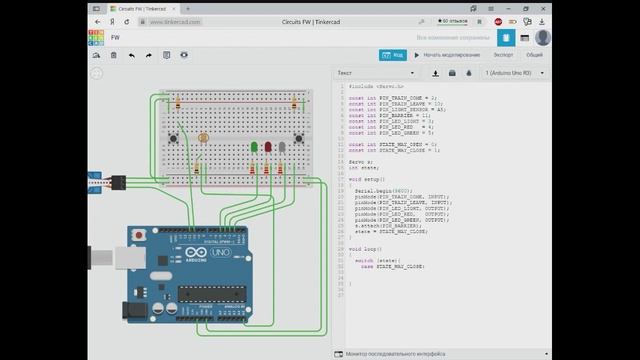Viewport: 640px width, 360px height.
Task: Click code line 'case STATE_WAY_CLOSE:'
Action: pos(393,267)
